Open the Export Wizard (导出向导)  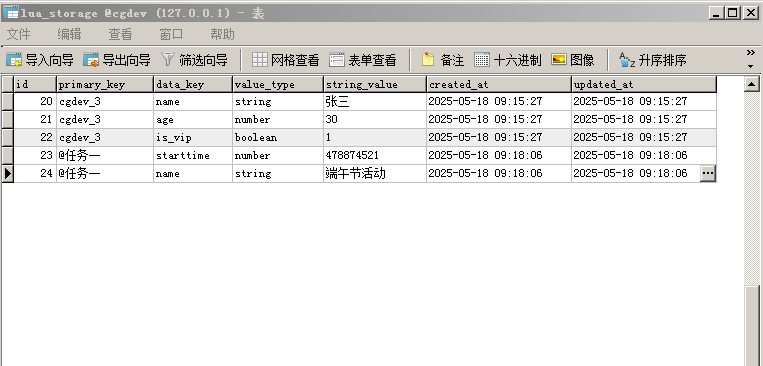(x=117, y=60)
